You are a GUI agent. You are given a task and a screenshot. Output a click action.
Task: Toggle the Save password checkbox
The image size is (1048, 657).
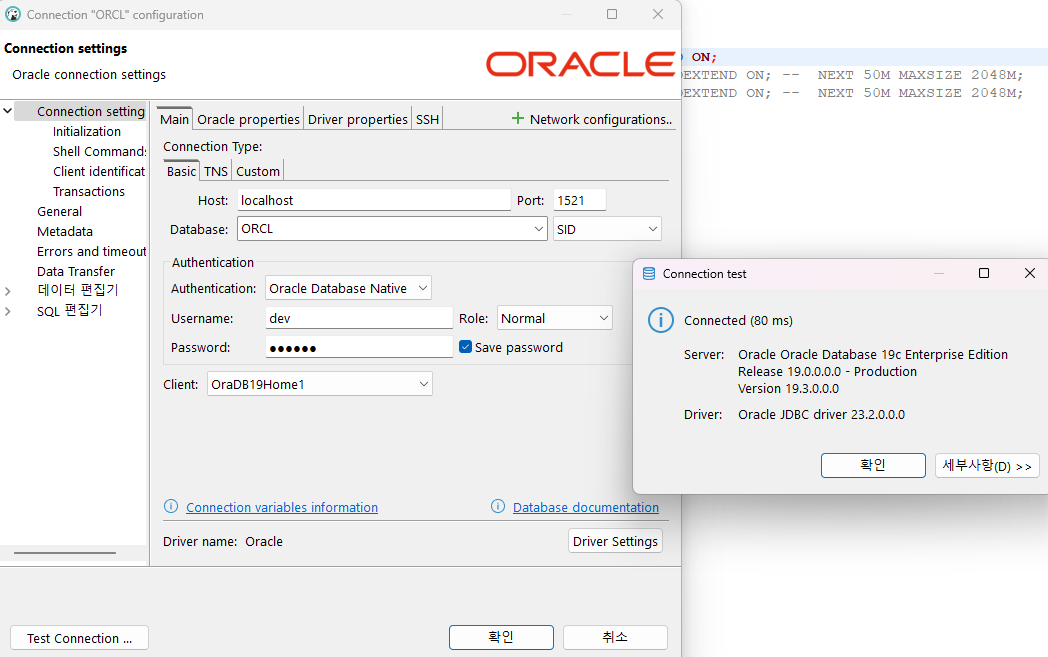coord(466,347)
